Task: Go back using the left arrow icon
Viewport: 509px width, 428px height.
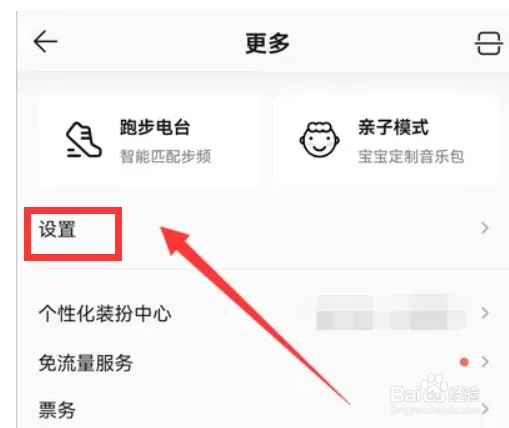Action: (46, 42)
